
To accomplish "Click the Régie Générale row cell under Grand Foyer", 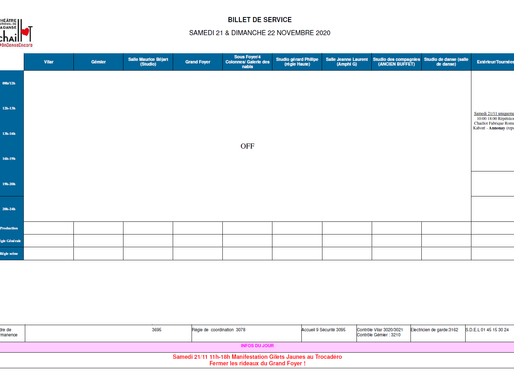I will (198, 241).
